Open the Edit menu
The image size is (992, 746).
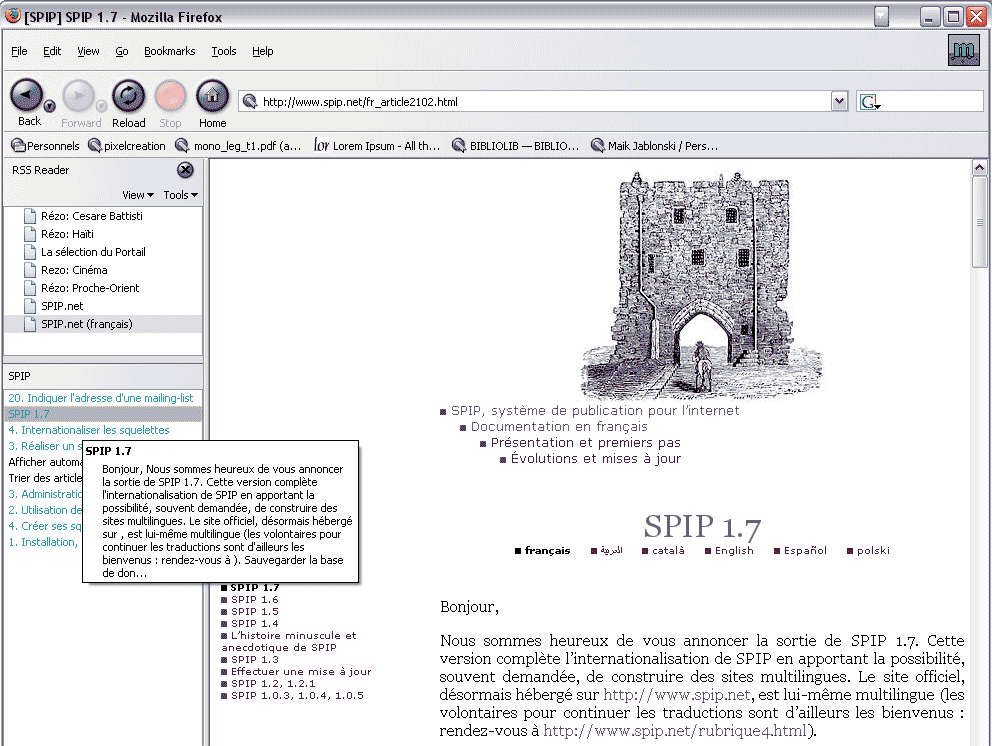coord(52,51)
